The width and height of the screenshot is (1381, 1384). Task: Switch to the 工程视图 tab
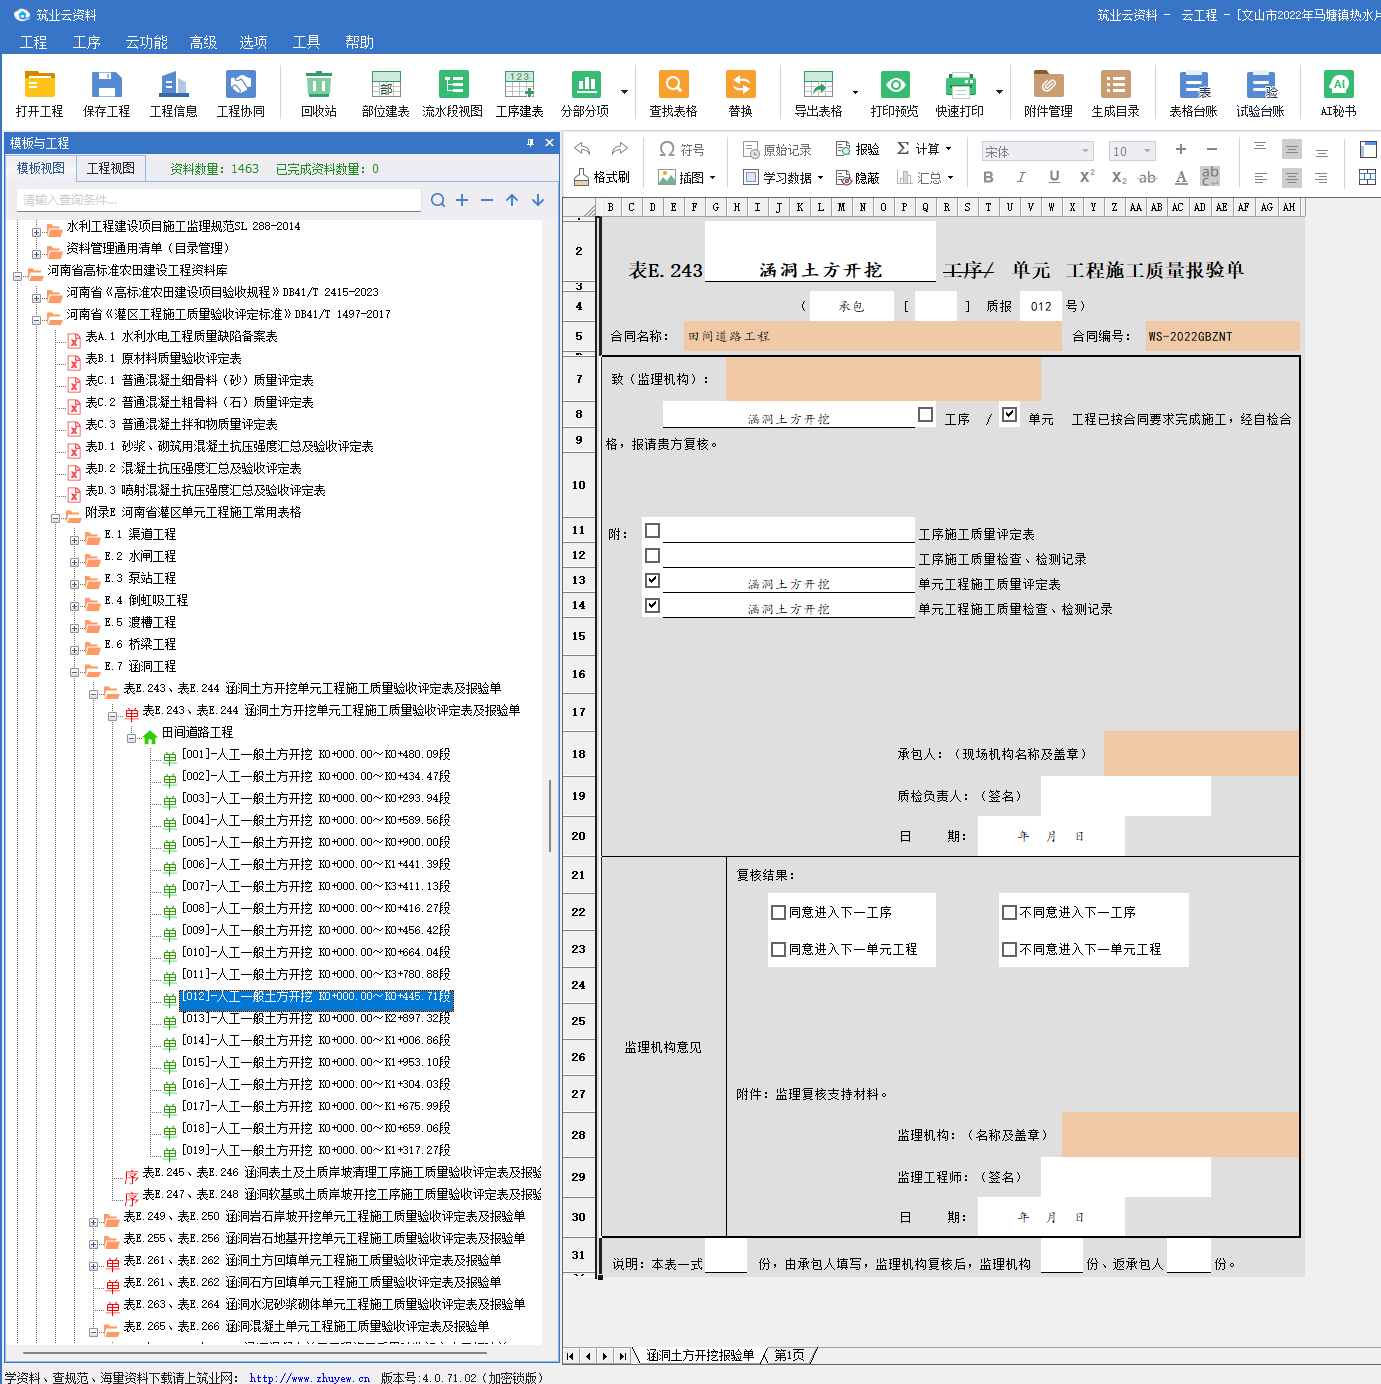110,168
